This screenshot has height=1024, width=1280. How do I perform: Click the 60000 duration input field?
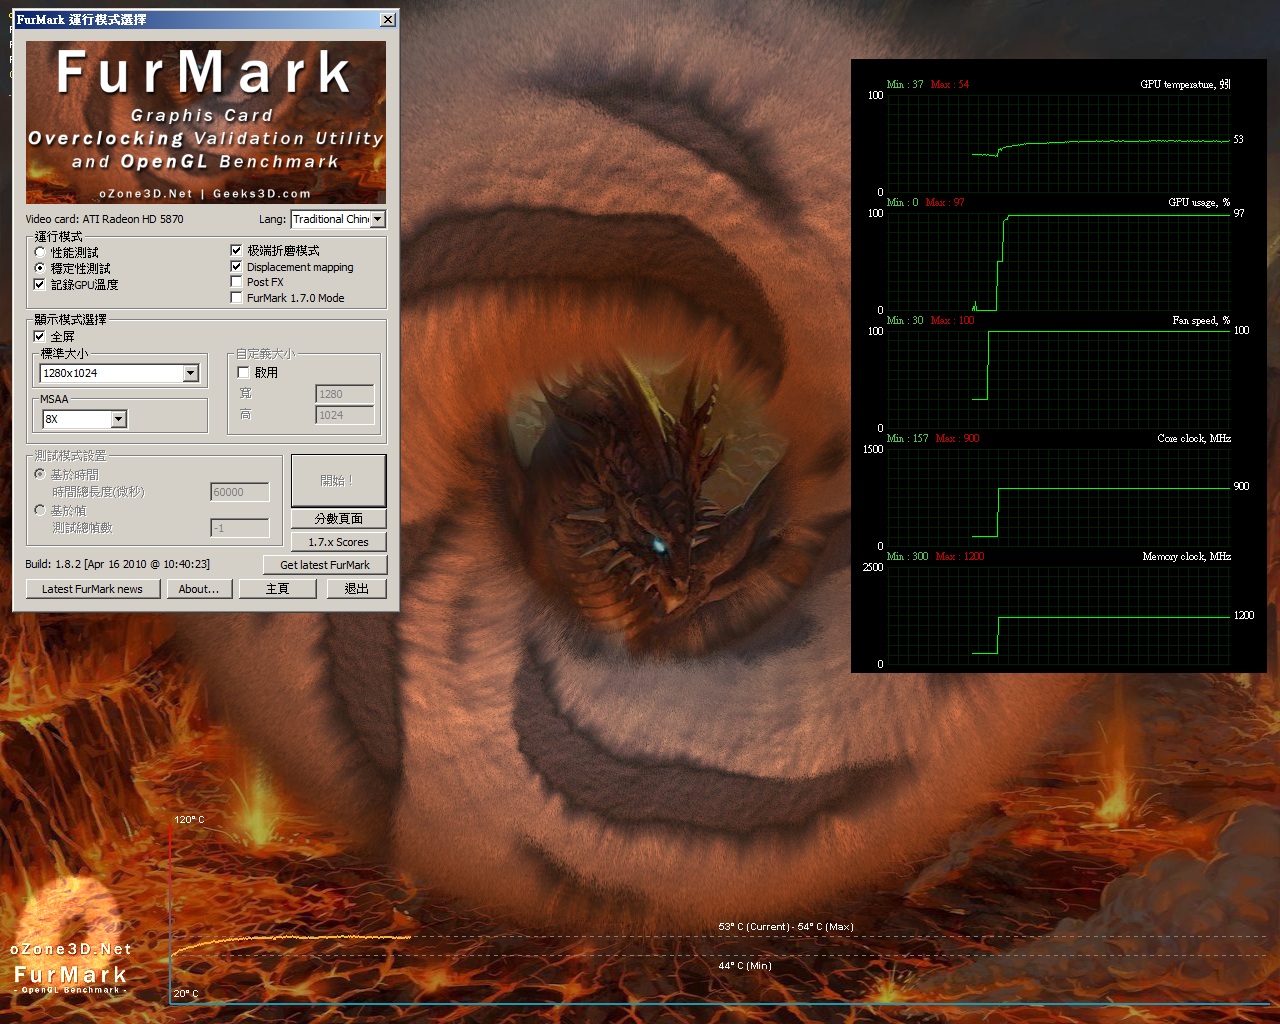[240, 492]
